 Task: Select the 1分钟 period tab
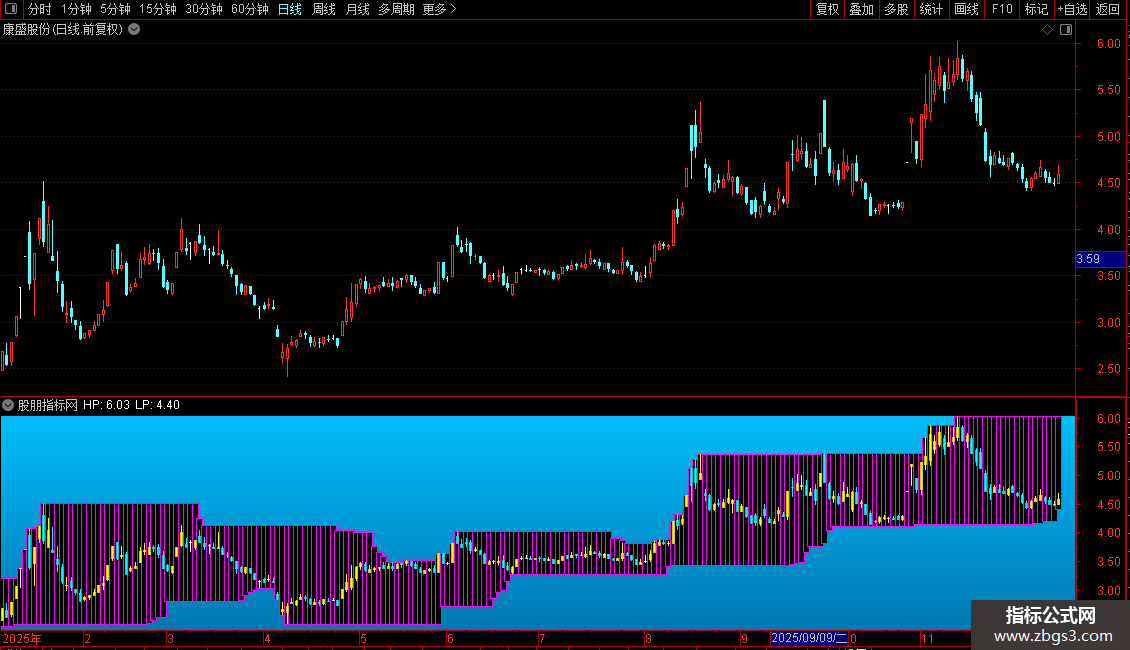[76, 9]
